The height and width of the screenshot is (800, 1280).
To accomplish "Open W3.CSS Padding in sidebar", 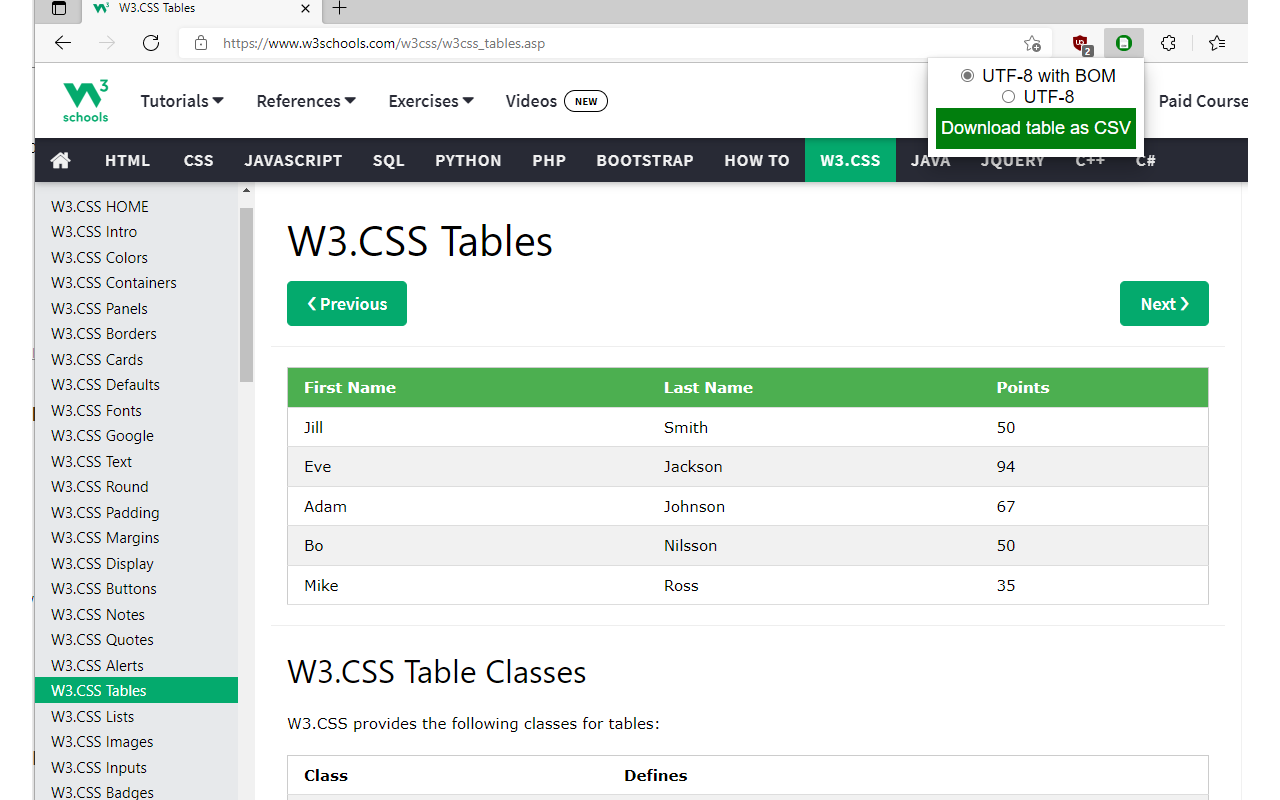I will pyautogui.click(x=136, y=513).
